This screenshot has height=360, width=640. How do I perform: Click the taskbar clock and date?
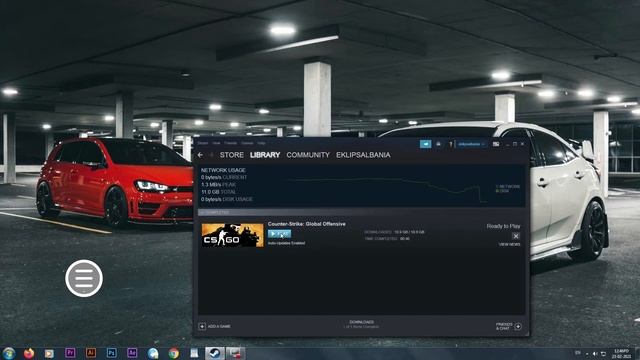[x=621, y=353]
